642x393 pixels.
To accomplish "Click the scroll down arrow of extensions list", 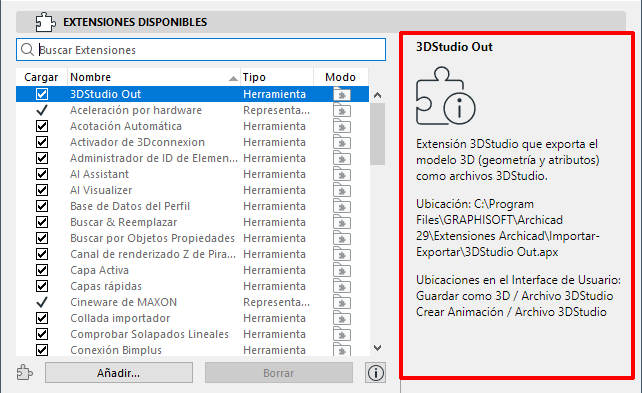I will (378, 348).
